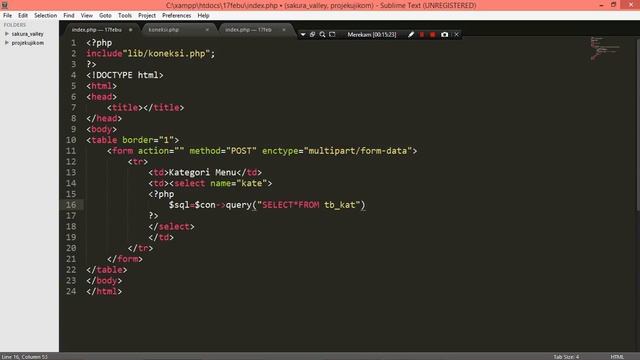
Task: Minimize the Sublime Text window
Action: [x=601, y=5]
